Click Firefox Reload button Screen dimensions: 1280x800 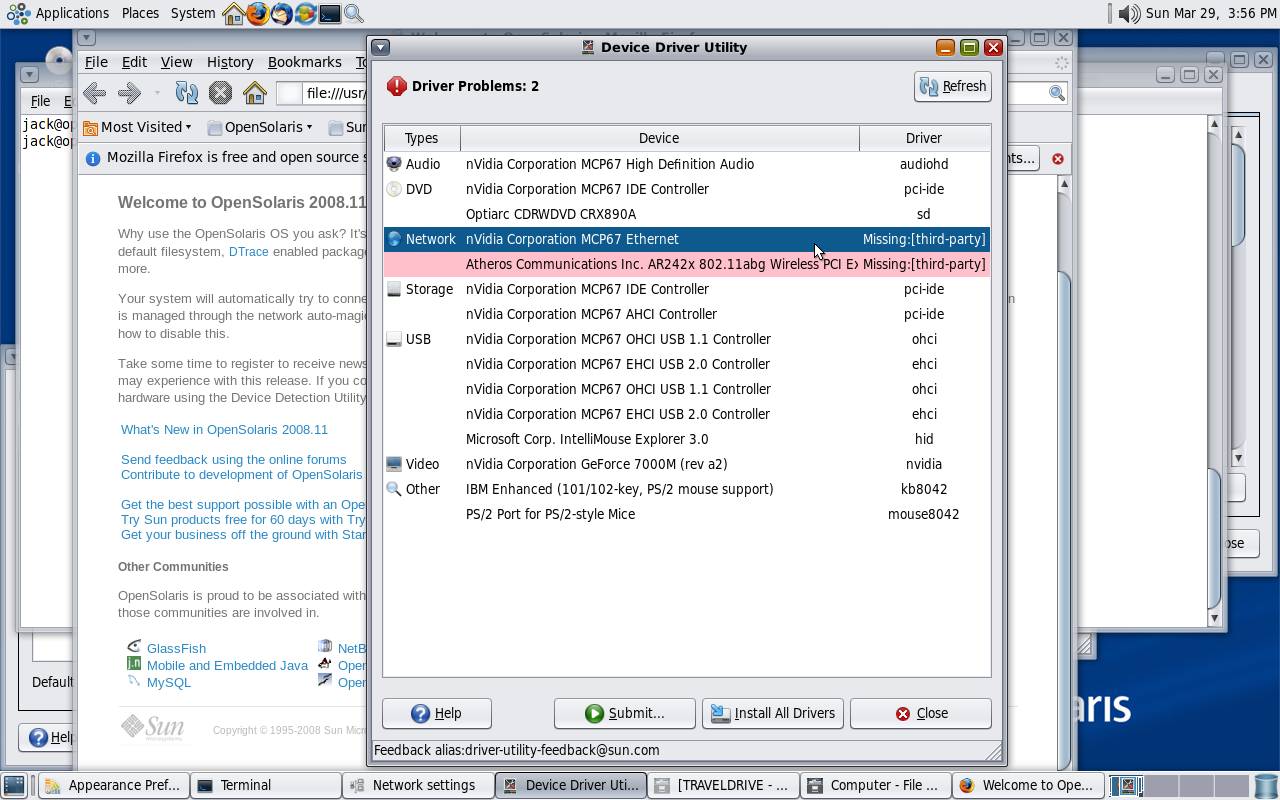[187, 93]
